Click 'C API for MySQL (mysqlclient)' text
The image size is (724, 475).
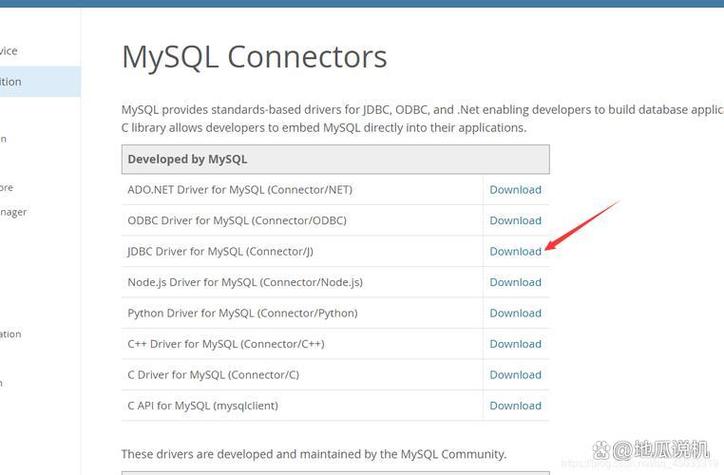pos(203,406)
